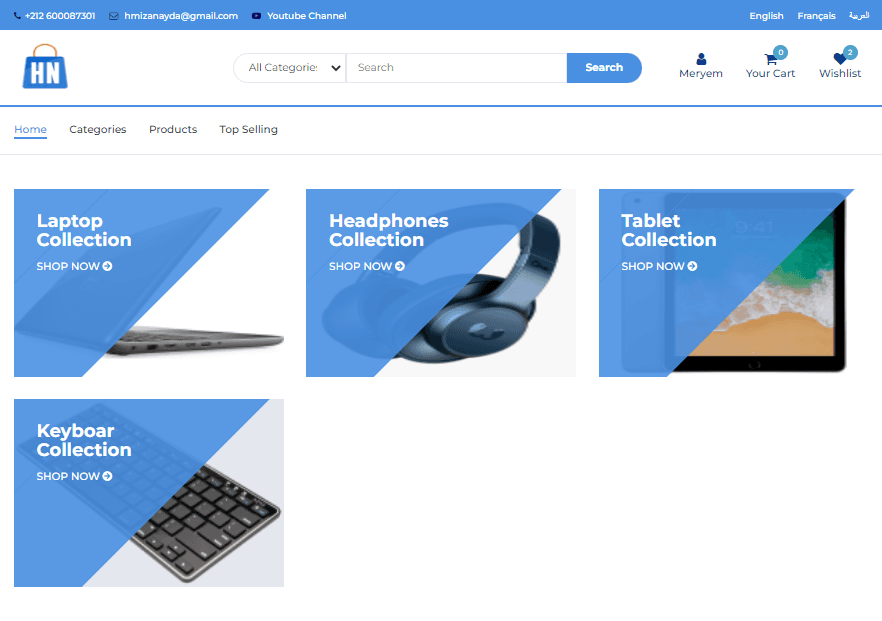Switch language to Français
882x621 pixels.
(x=816, y=16)
